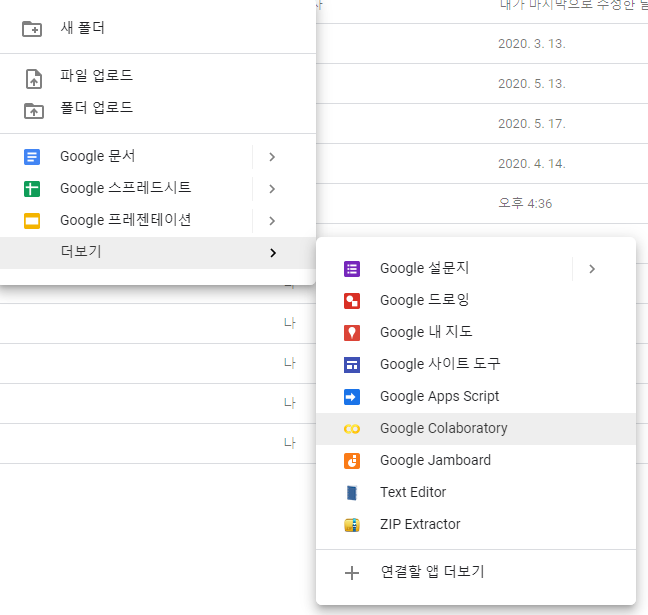Select 폴더 업로드 menu entry
The width and height of the screenshot is (648, 615).
pos(158,108)
